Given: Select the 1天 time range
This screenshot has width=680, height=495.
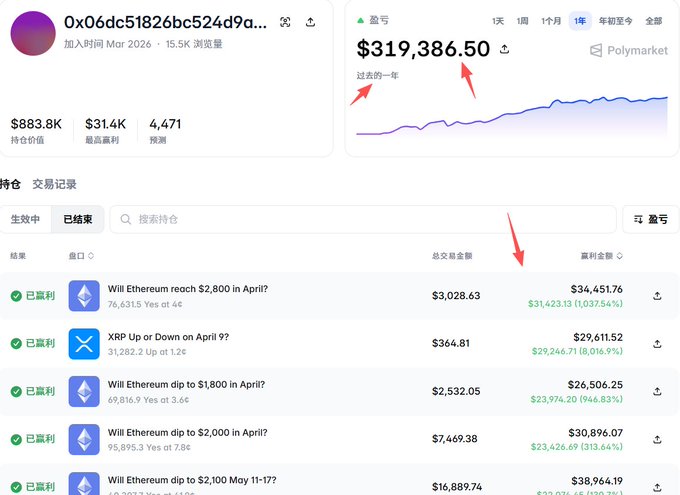Looking at the screenshot, I should click(497, 21).
